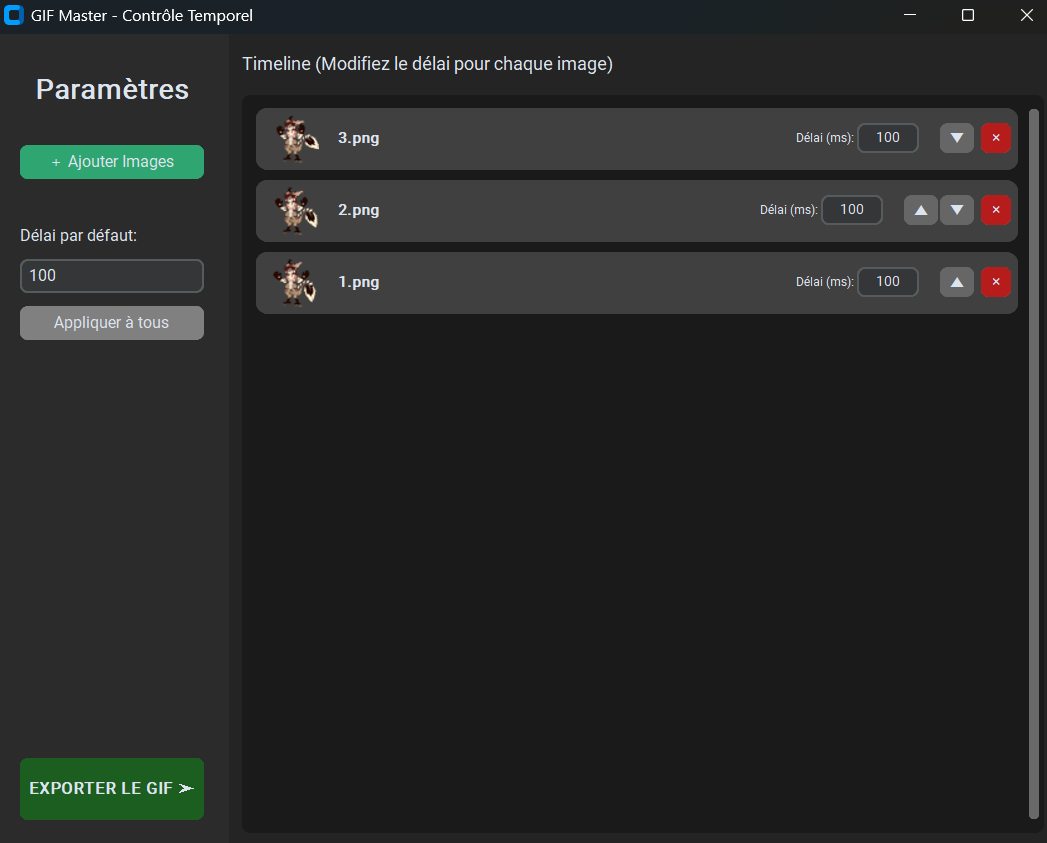The height and width of the screenshot is (843, 1047).
Task: Click EXPORTER LE GIF button
Action: [x=112, y=789]
